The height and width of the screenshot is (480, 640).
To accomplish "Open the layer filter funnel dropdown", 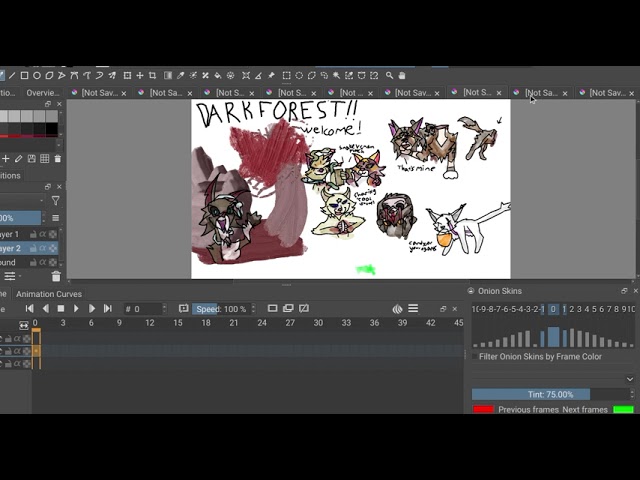I will [56, 201].
